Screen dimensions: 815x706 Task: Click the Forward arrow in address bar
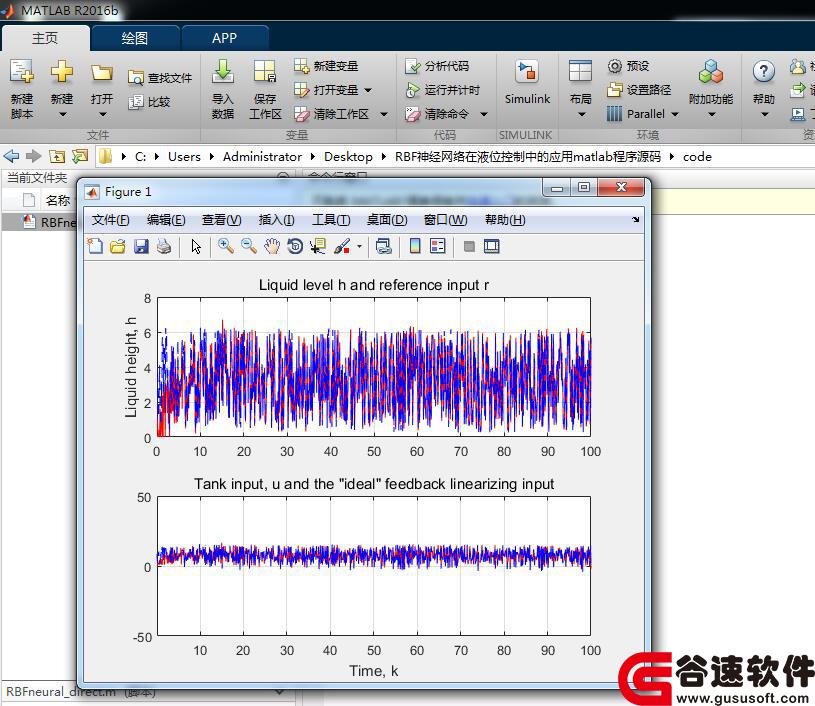pyautogui.click(x=34, y=156)
